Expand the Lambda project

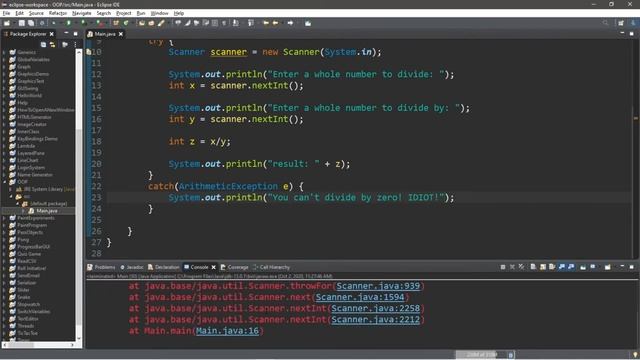[x=4, y=146]
